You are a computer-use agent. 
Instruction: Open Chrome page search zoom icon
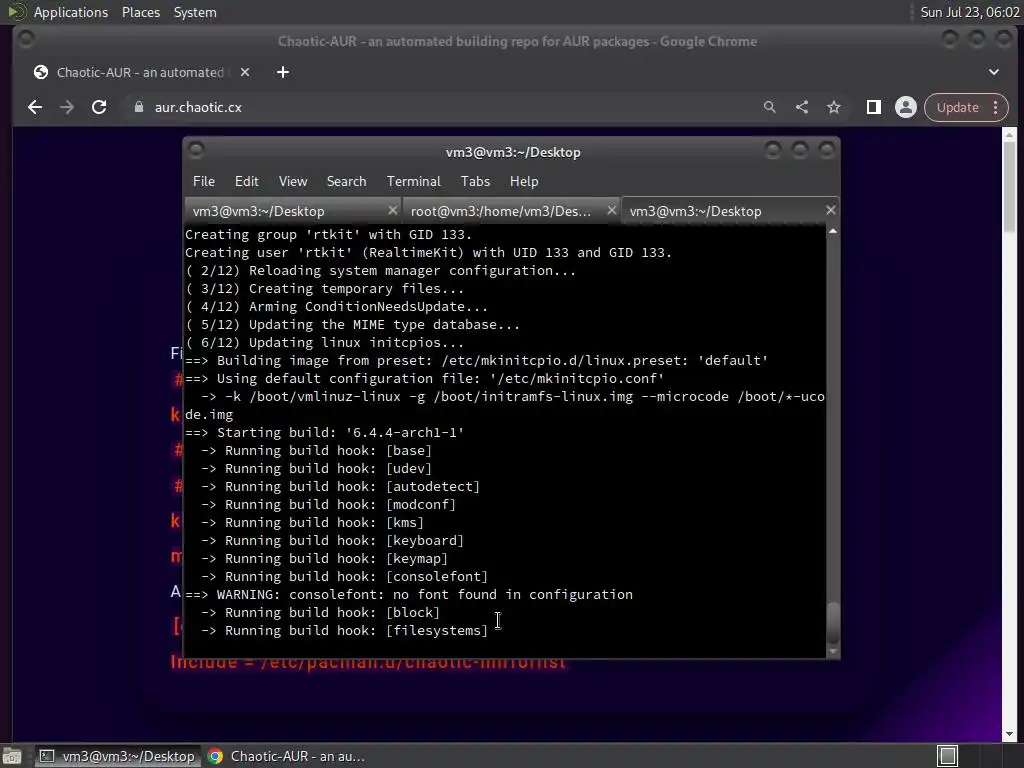pyautogui.click(x=770, y=107)
